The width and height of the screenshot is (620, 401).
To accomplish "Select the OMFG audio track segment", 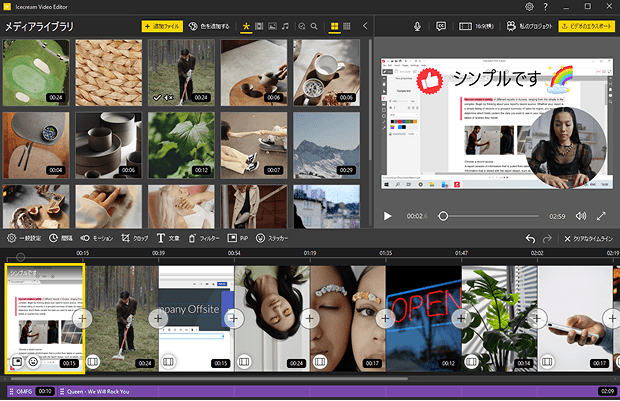I will [x=32, y=392].
